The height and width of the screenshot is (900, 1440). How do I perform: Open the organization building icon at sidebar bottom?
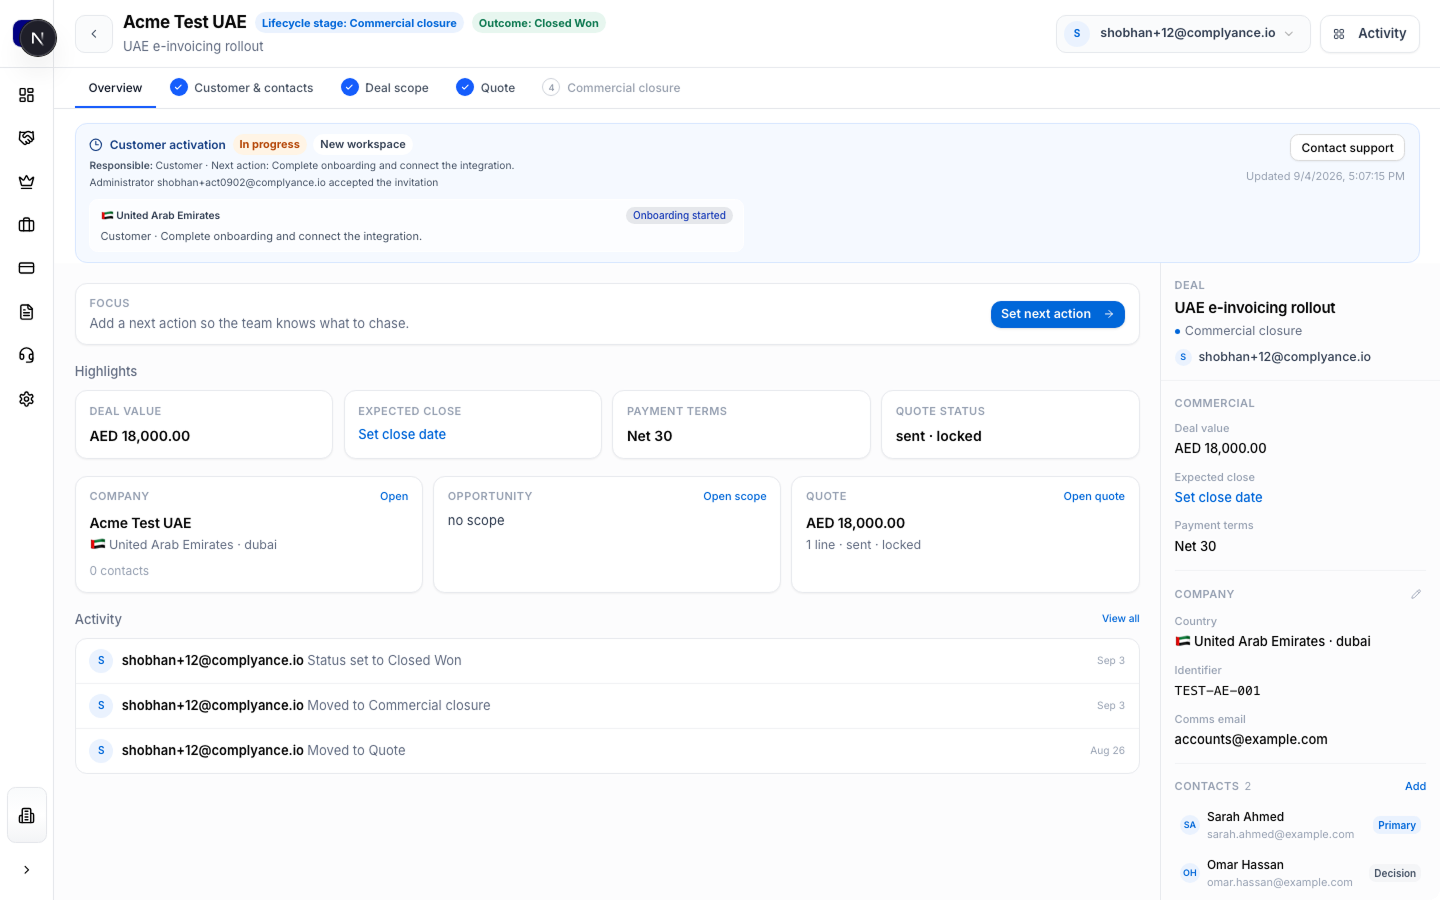tap(27, 815)
